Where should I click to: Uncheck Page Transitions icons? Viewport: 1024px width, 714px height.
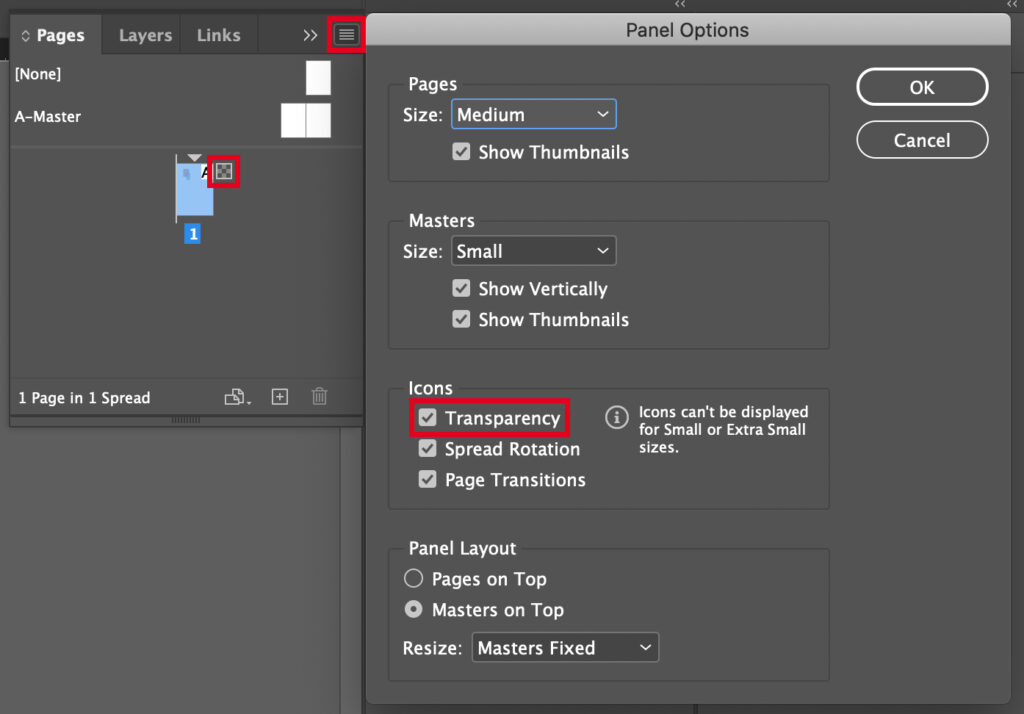pyautogui.click(x=427, y=480)
